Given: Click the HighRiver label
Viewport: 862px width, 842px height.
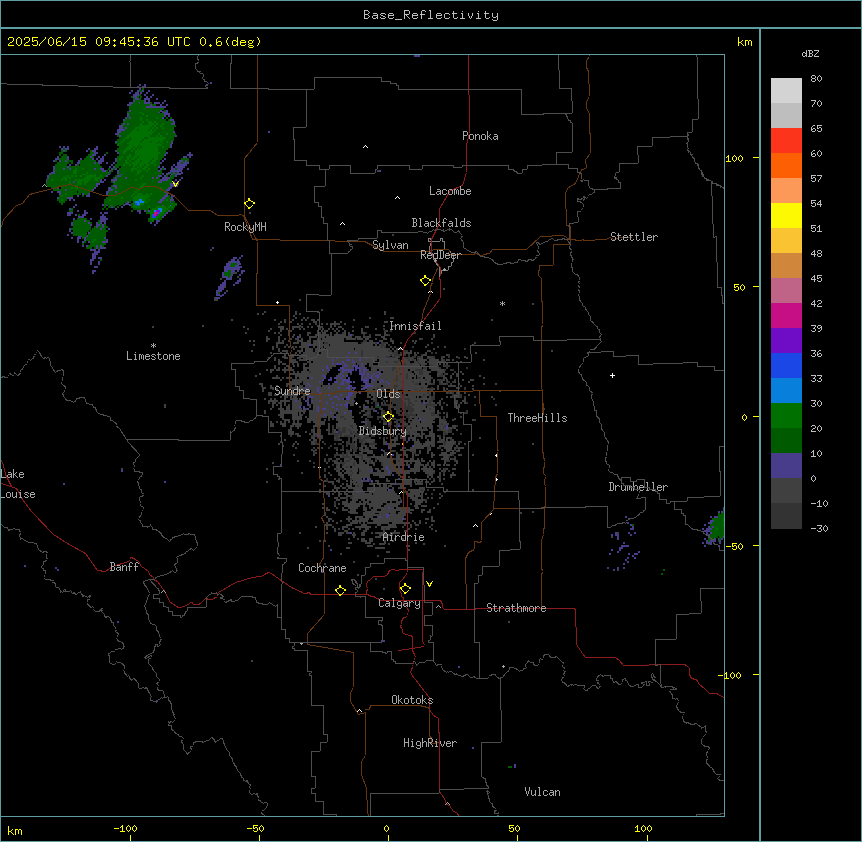Looking at the screenshot, I should tap(430, 743).
